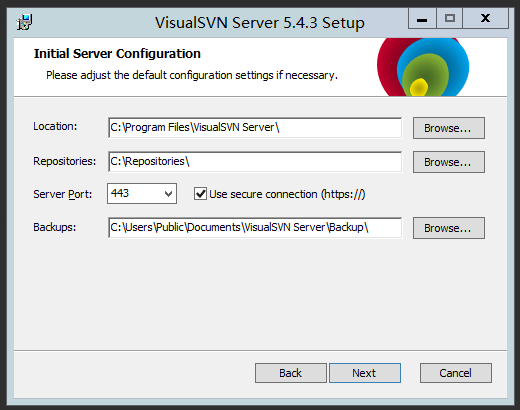Maximize the setup window
This screenshot has width=520, height=410.
(x=450, y=18)
